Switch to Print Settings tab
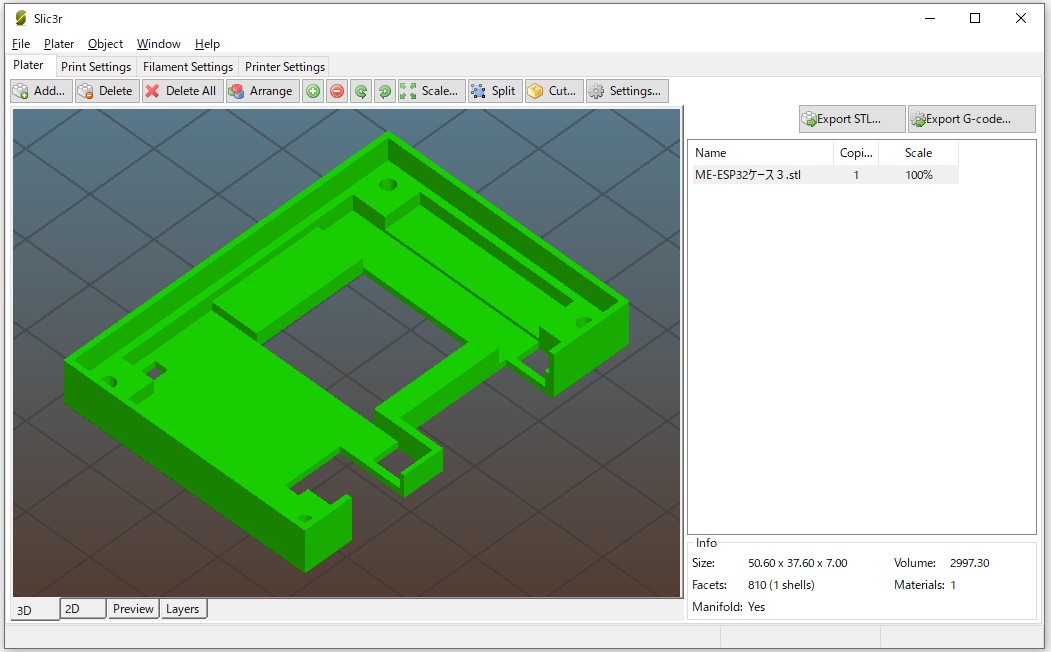The width and height of the screenshot is (1051, 652). (x=96, y=67)
